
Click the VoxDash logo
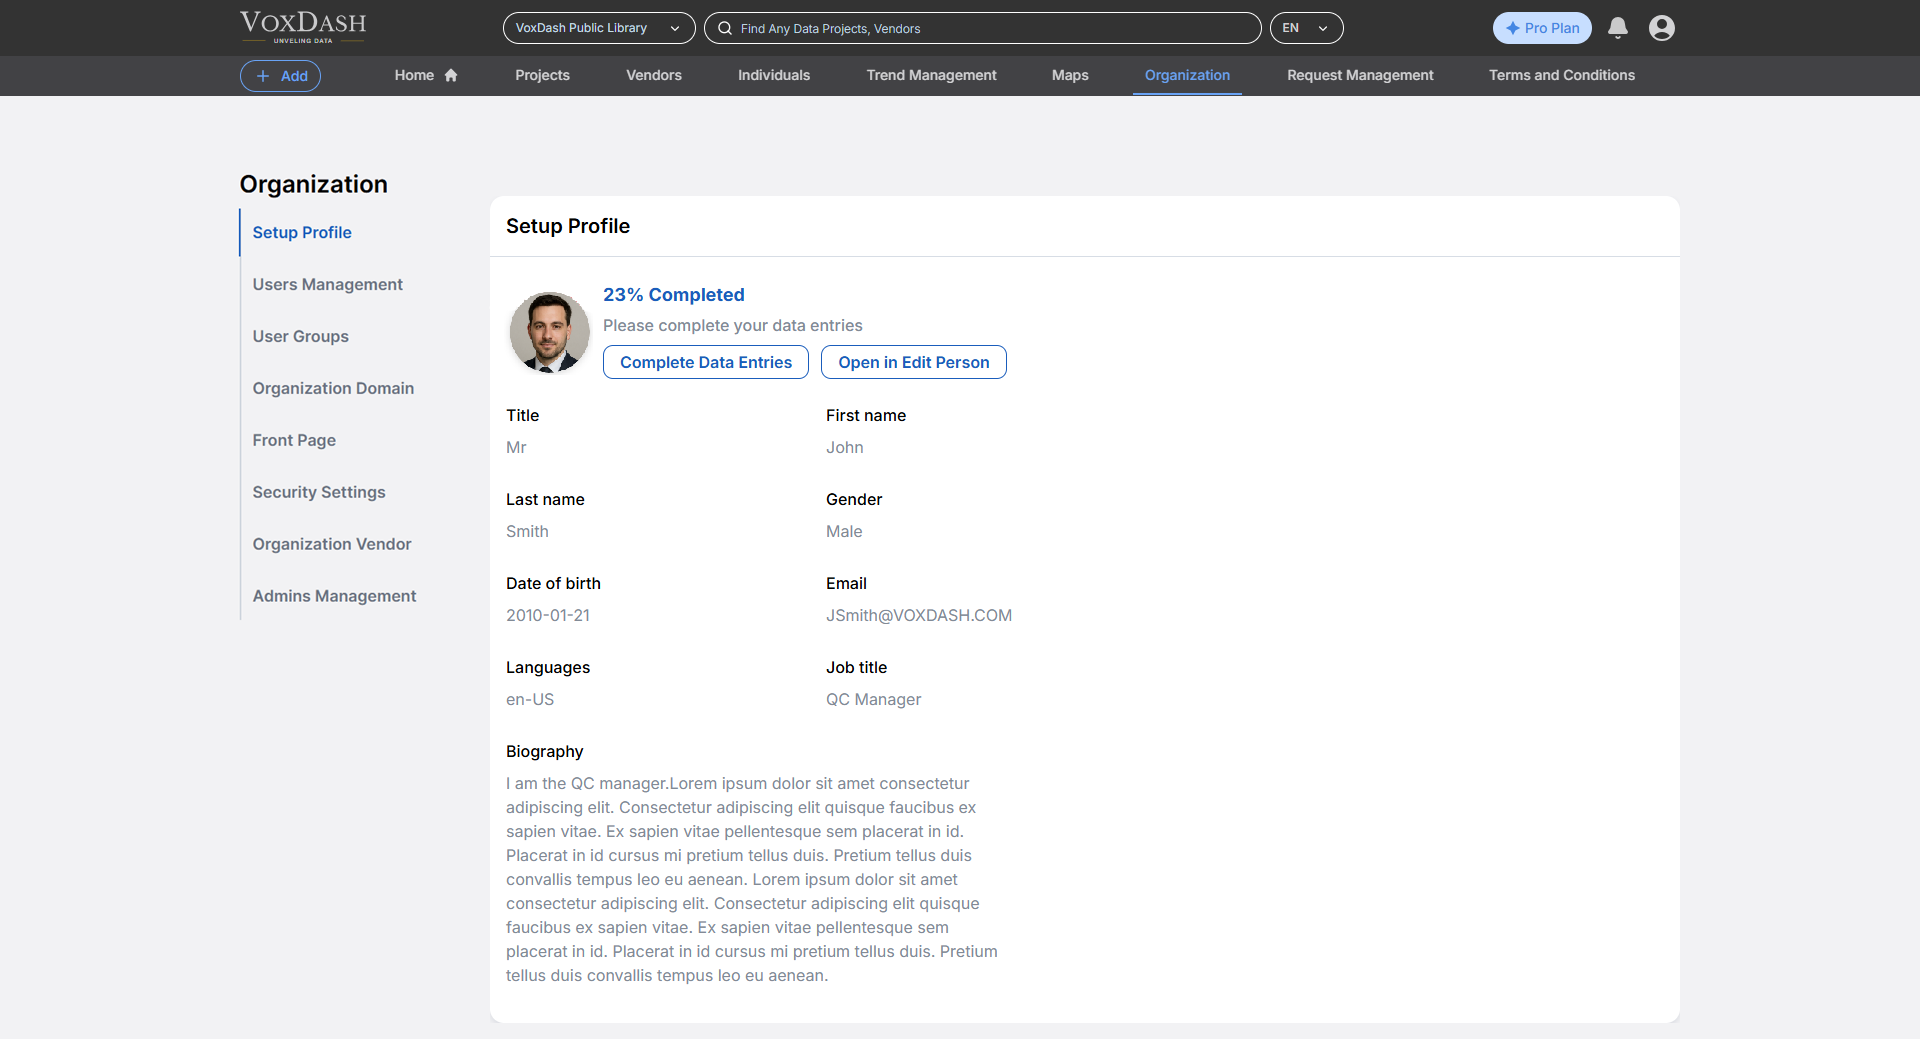pos(301,26)
